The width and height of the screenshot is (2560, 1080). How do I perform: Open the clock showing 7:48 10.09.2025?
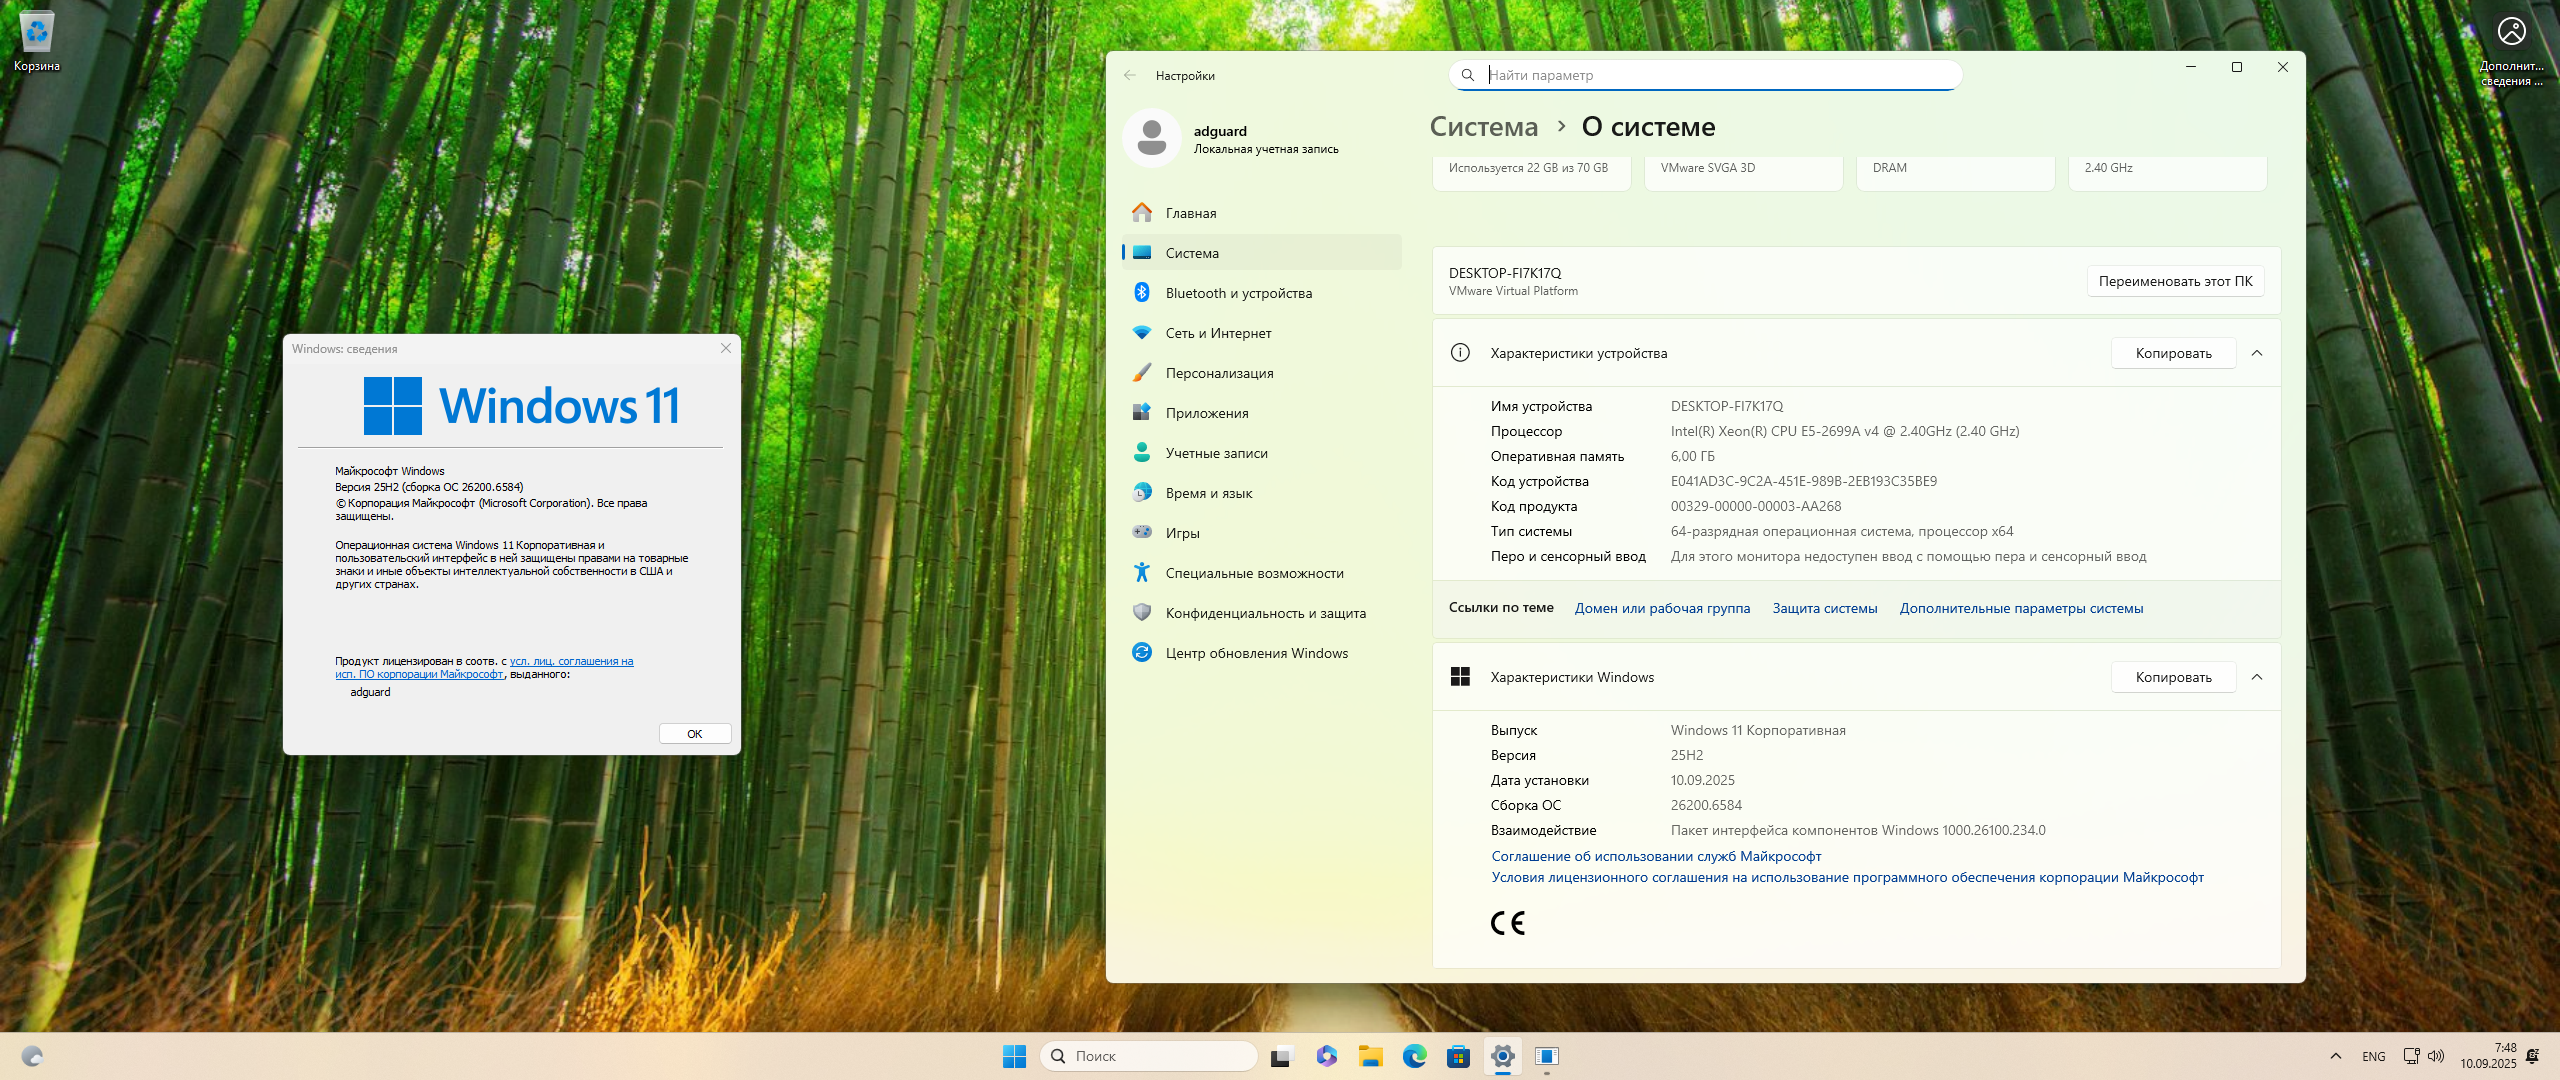click(x=2488, y=1056)
